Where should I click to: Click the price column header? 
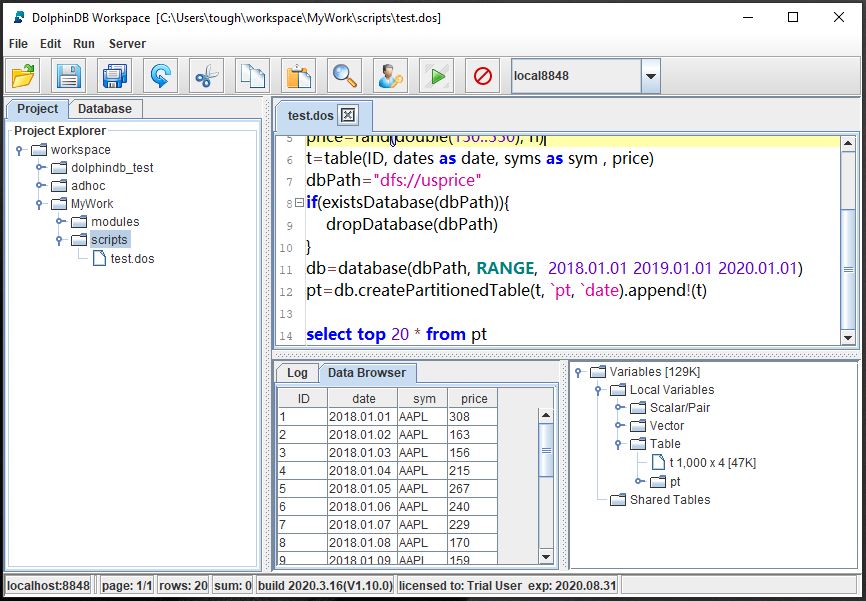[x=474, y=398]
